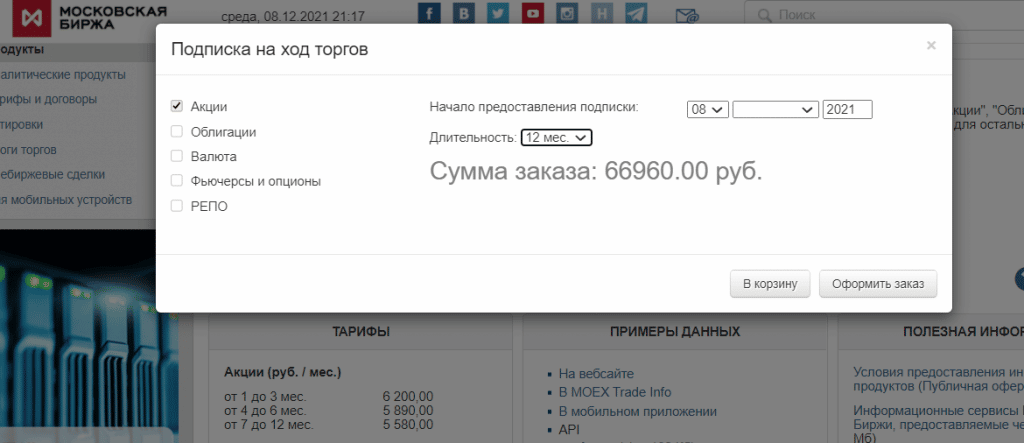Click the Подписка на ход торгов title
The image size is (1024, 443).
coord(270,50)
